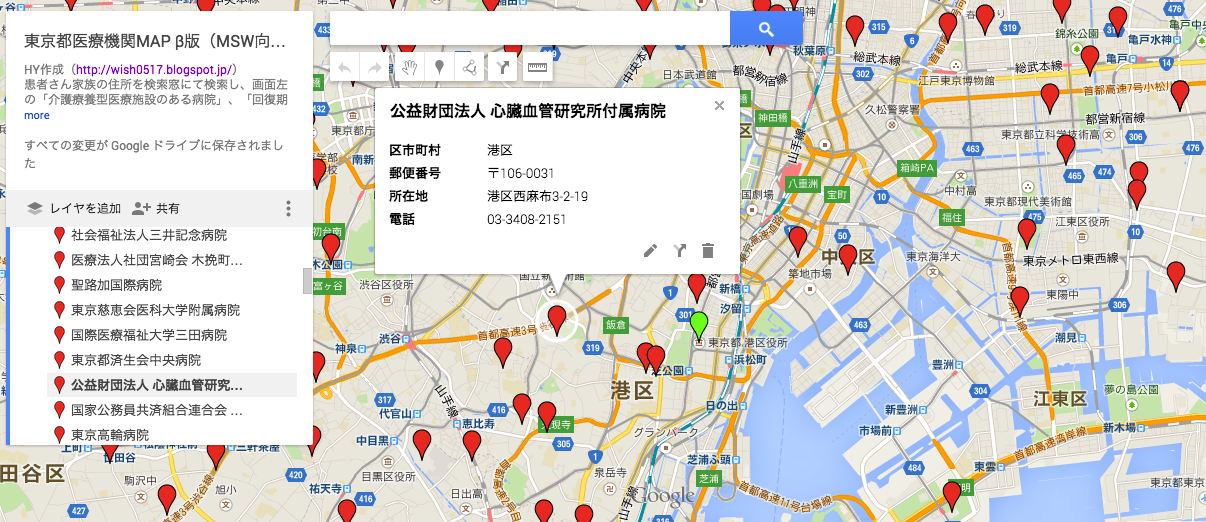Click レイヤを追加 to add a layer
This screenshot has width=1206, height=522.
point(73,208)
